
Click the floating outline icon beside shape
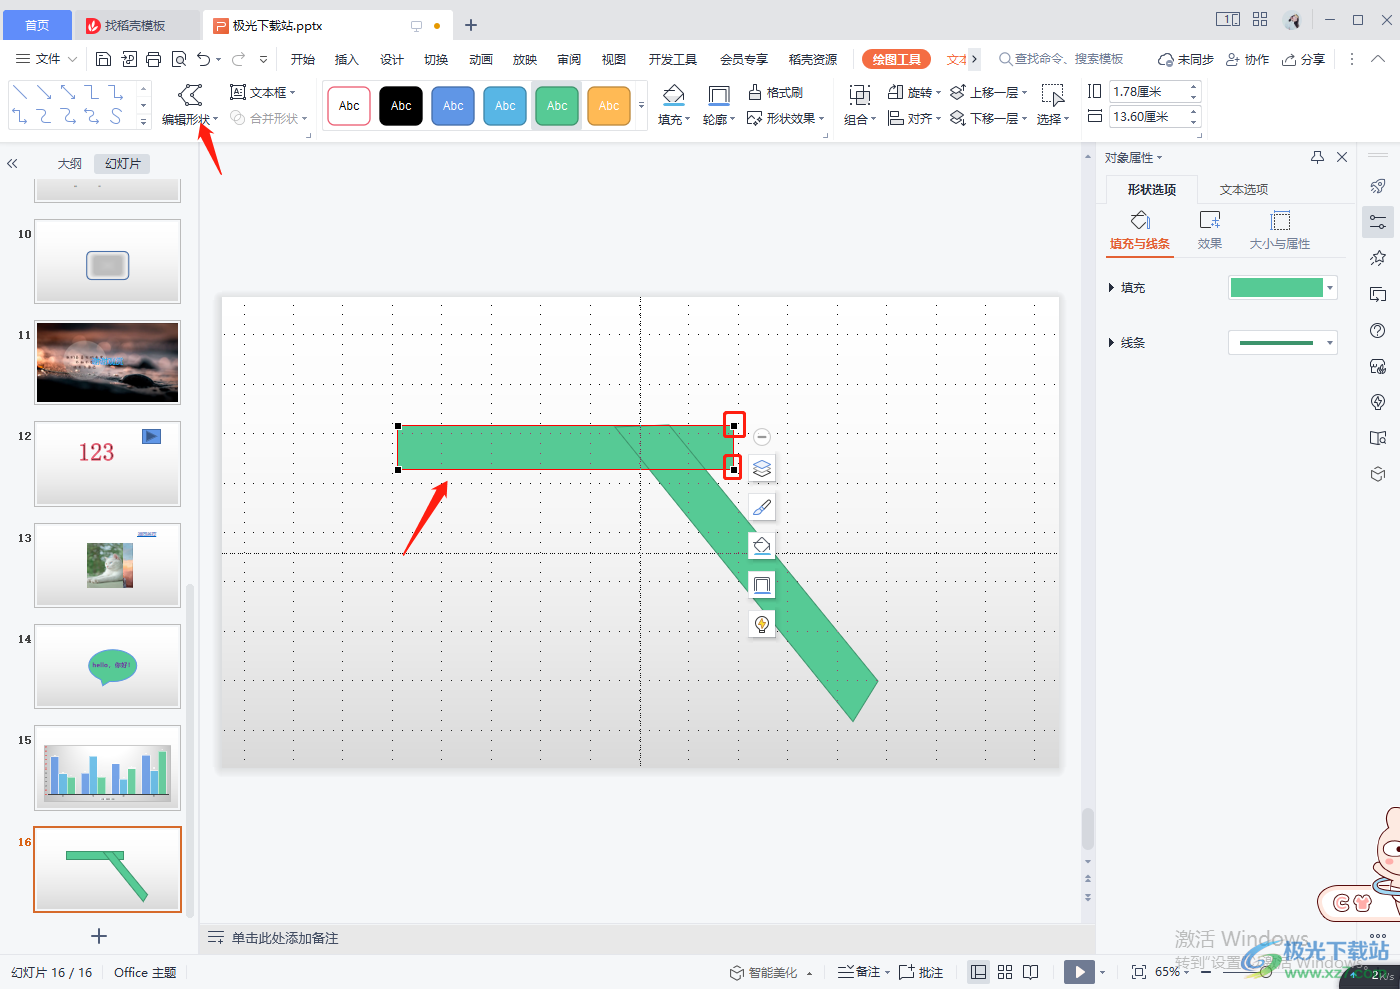(x=762, y=585)
